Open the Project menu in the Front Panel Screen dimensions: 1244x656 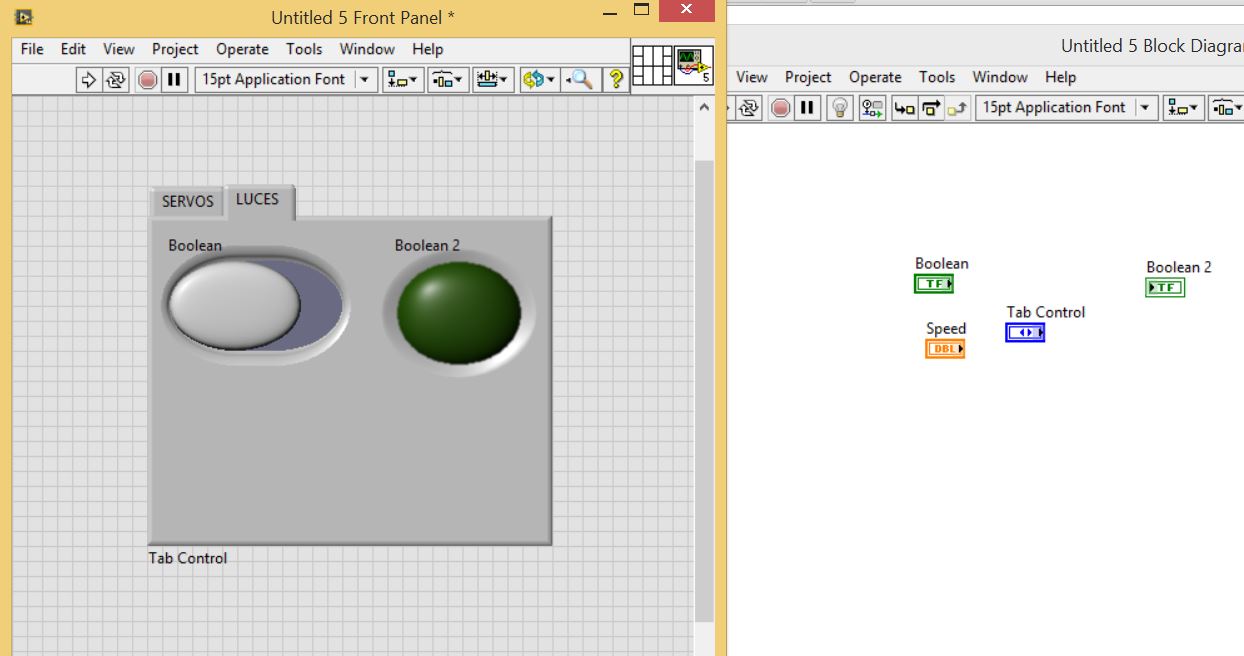(175, 49)
